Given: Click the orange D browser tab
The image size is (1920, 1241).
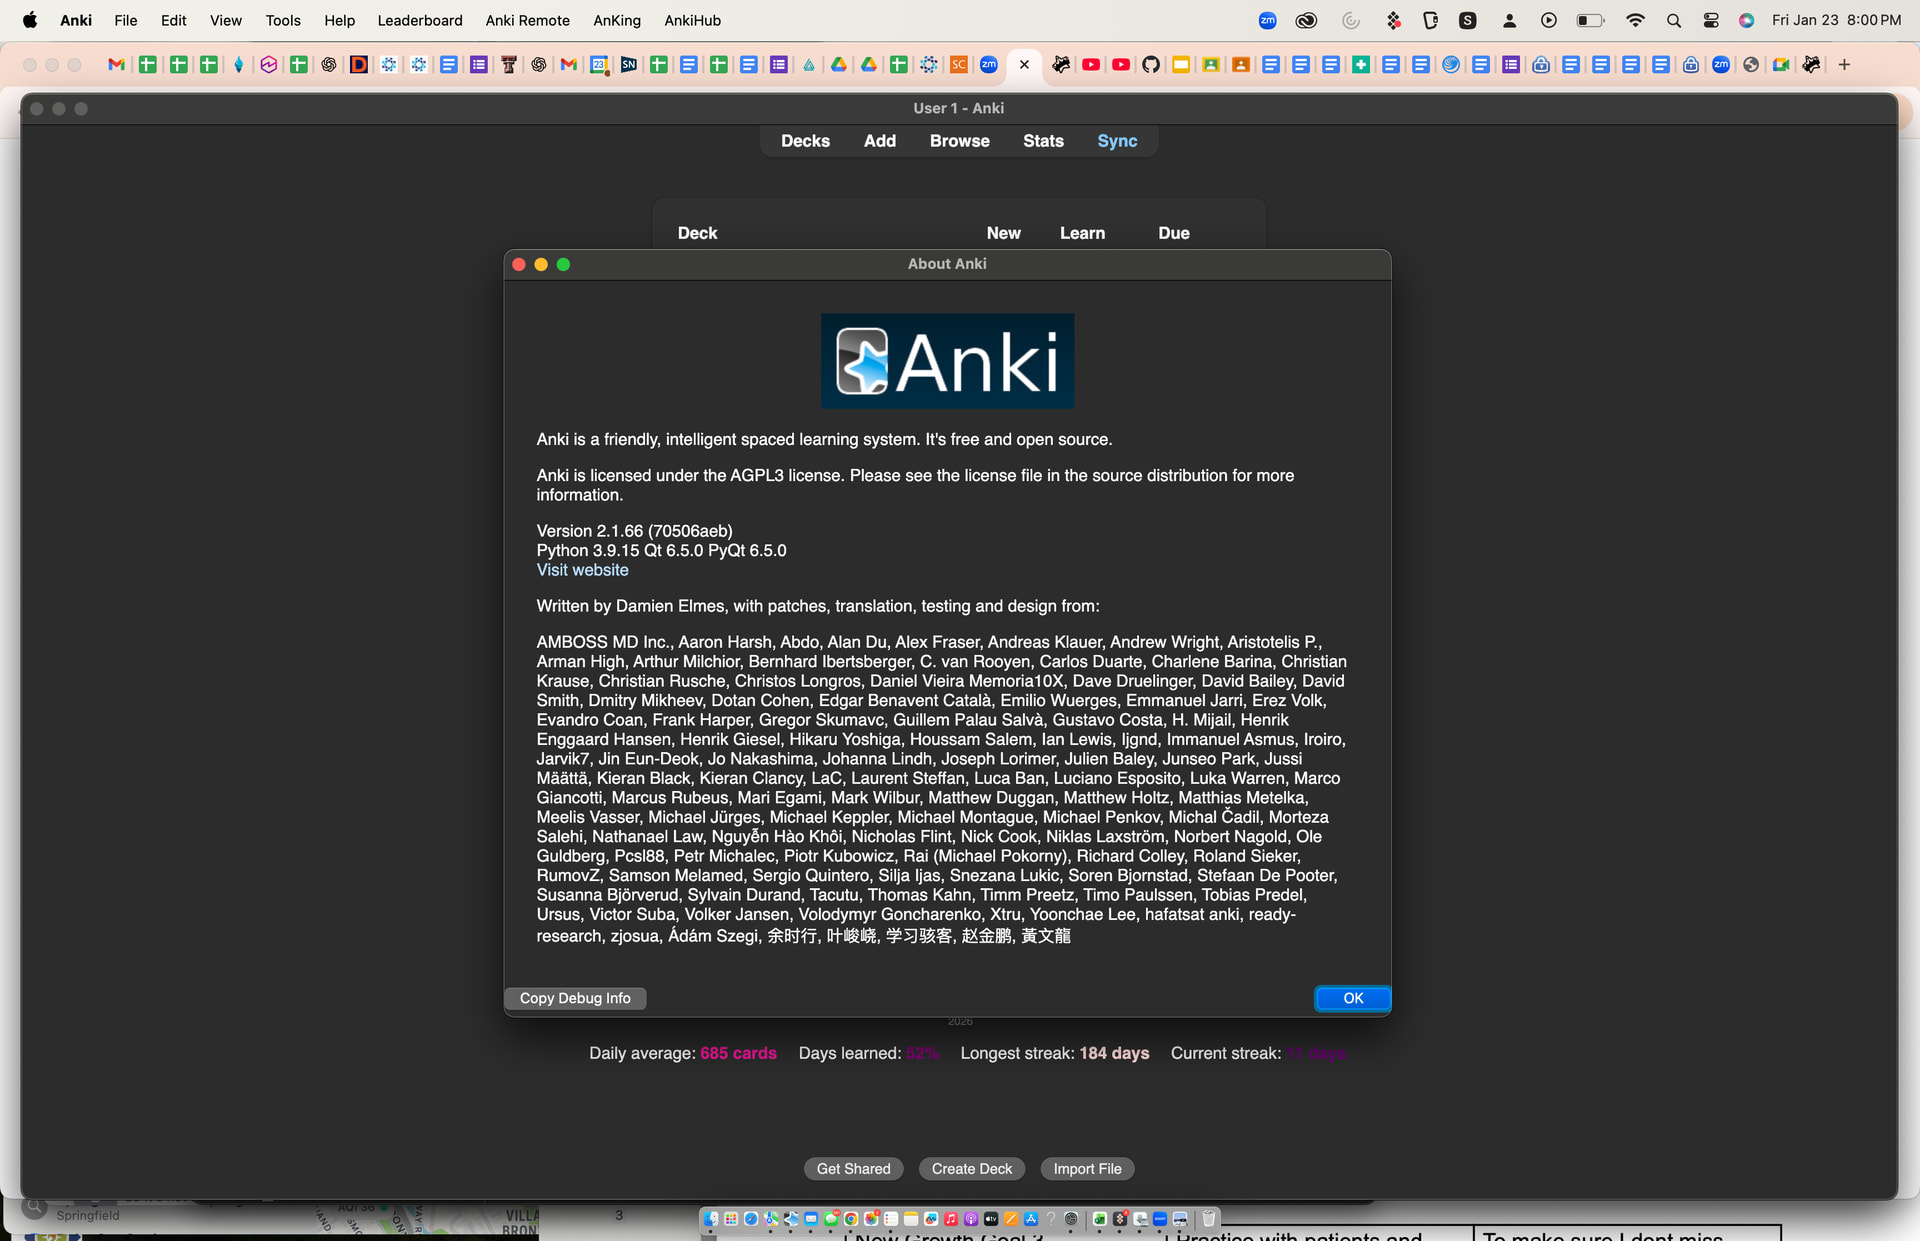Looking at the screenshot, I should (358, 65).
